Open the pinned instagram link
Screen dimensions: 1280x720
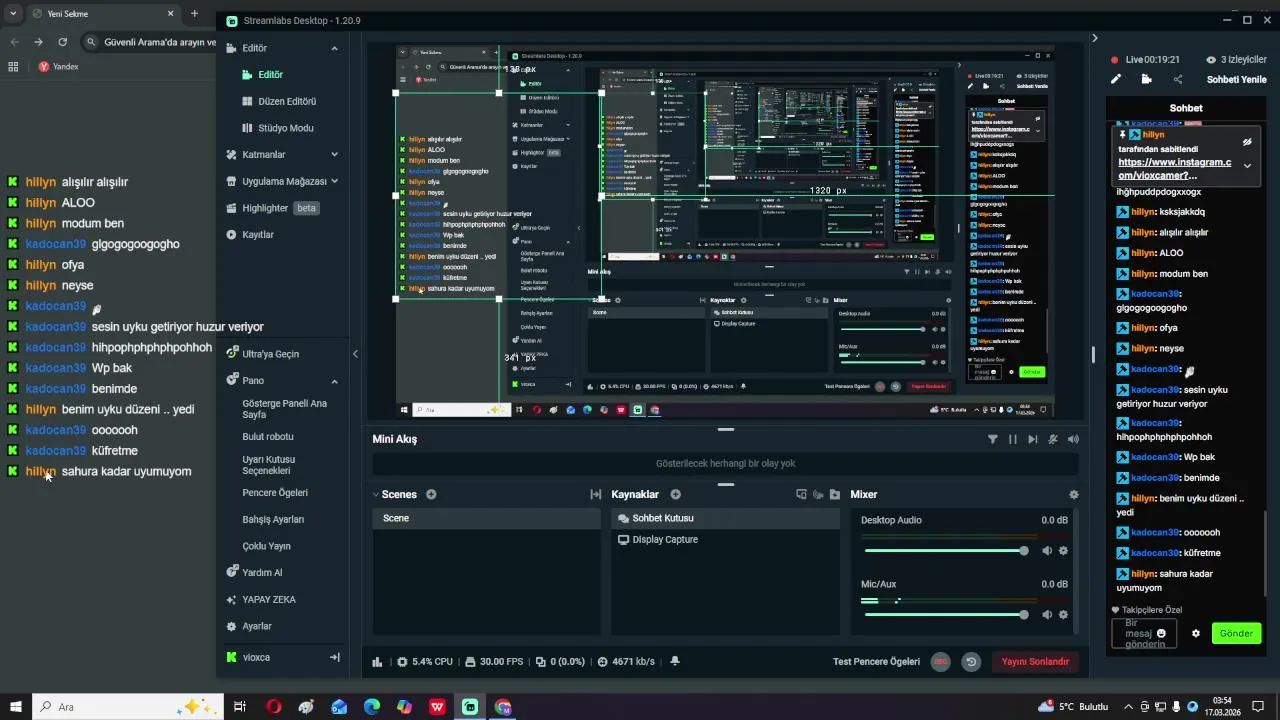(x=1174, y=169)
